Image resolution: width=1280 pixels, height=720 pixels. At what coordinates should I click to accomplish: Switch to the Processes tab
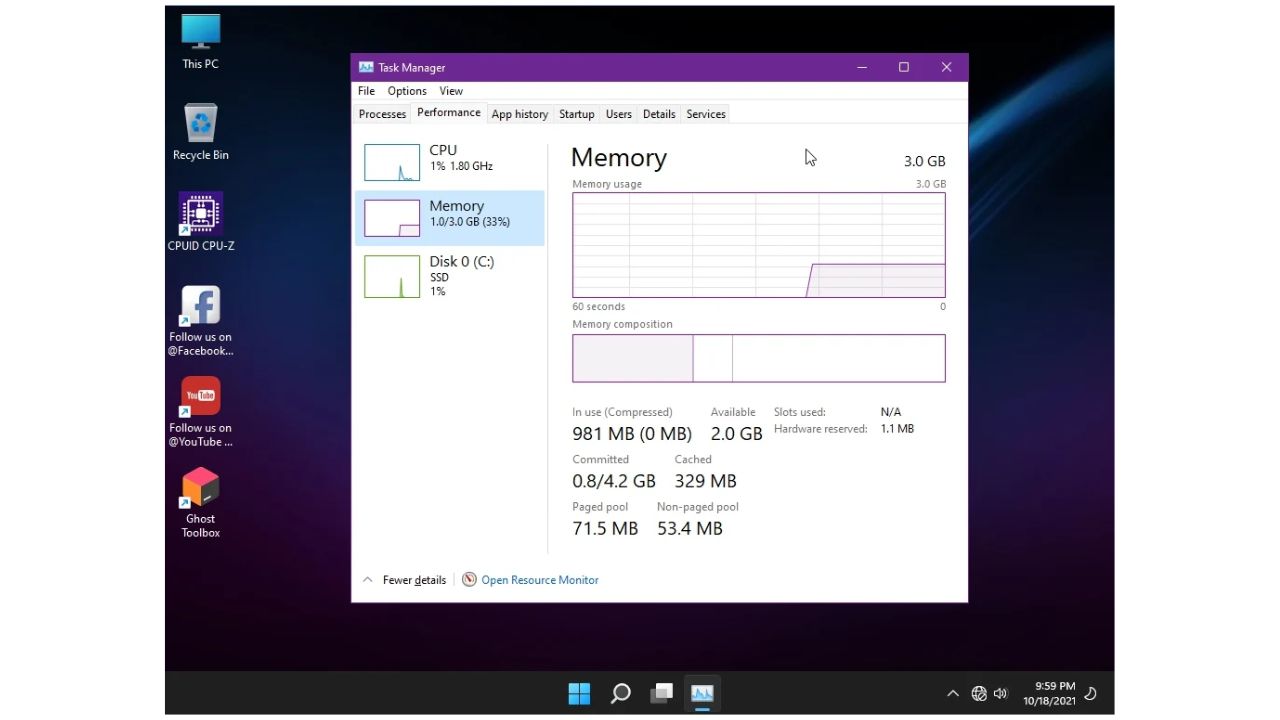tap(381, 113)
